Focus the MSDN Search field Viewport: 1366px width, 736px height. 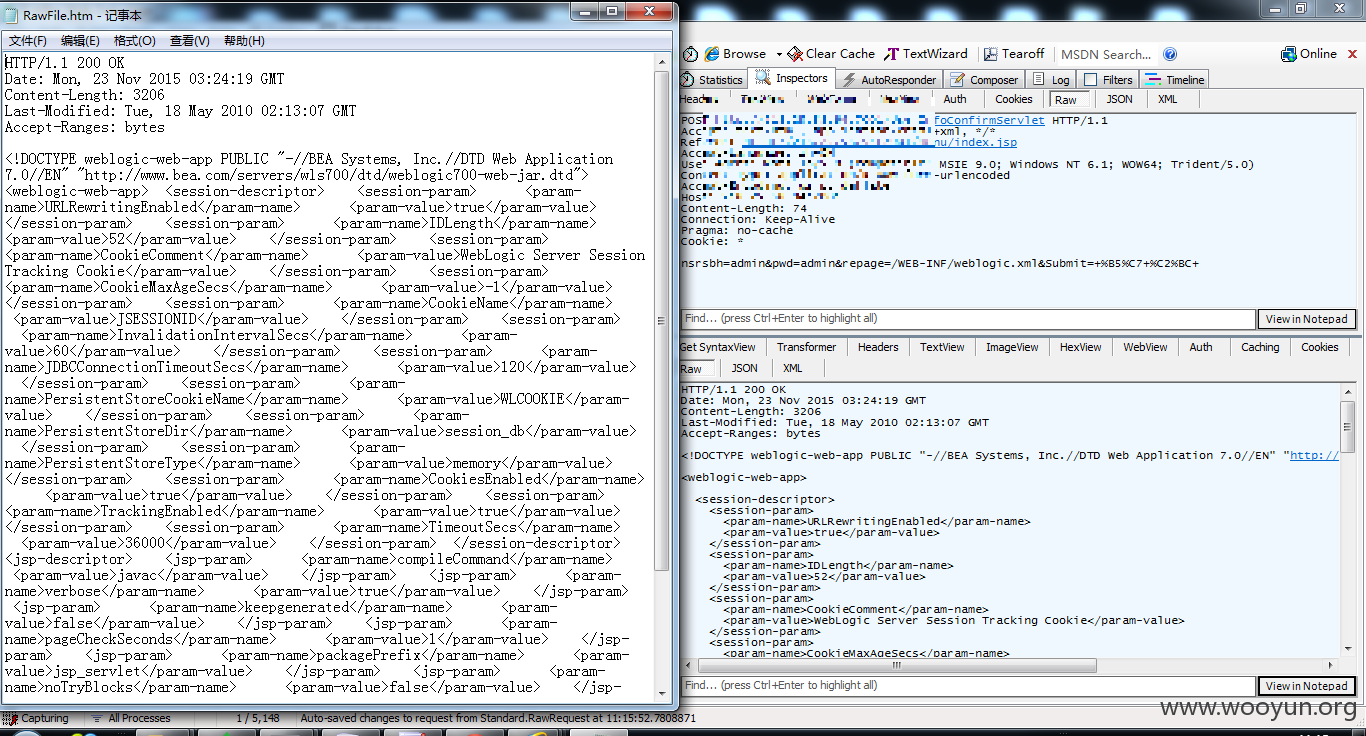(x=1107, y=55)
